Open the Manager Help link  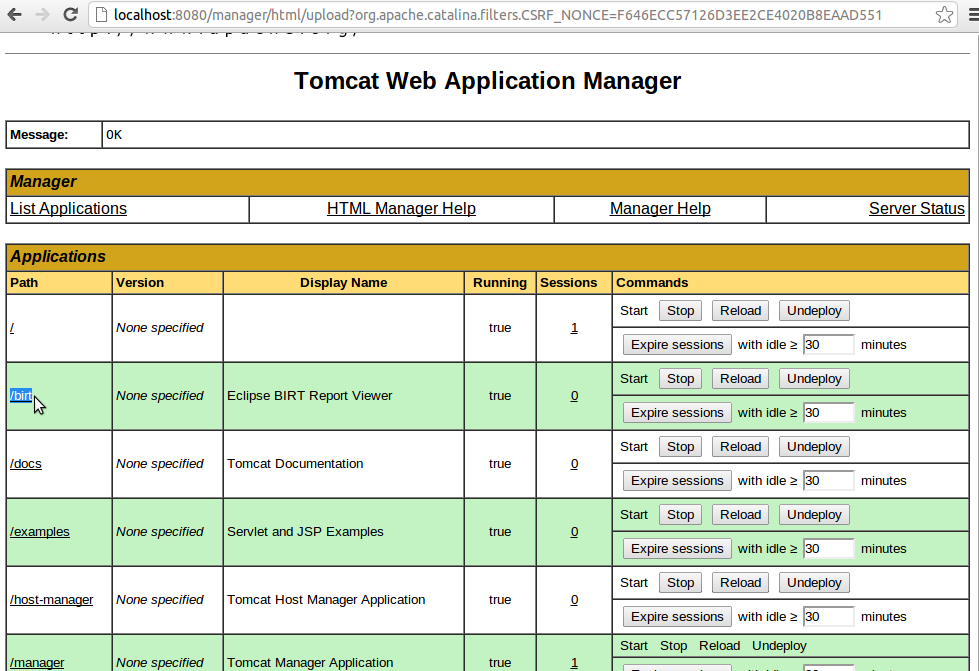660,209
